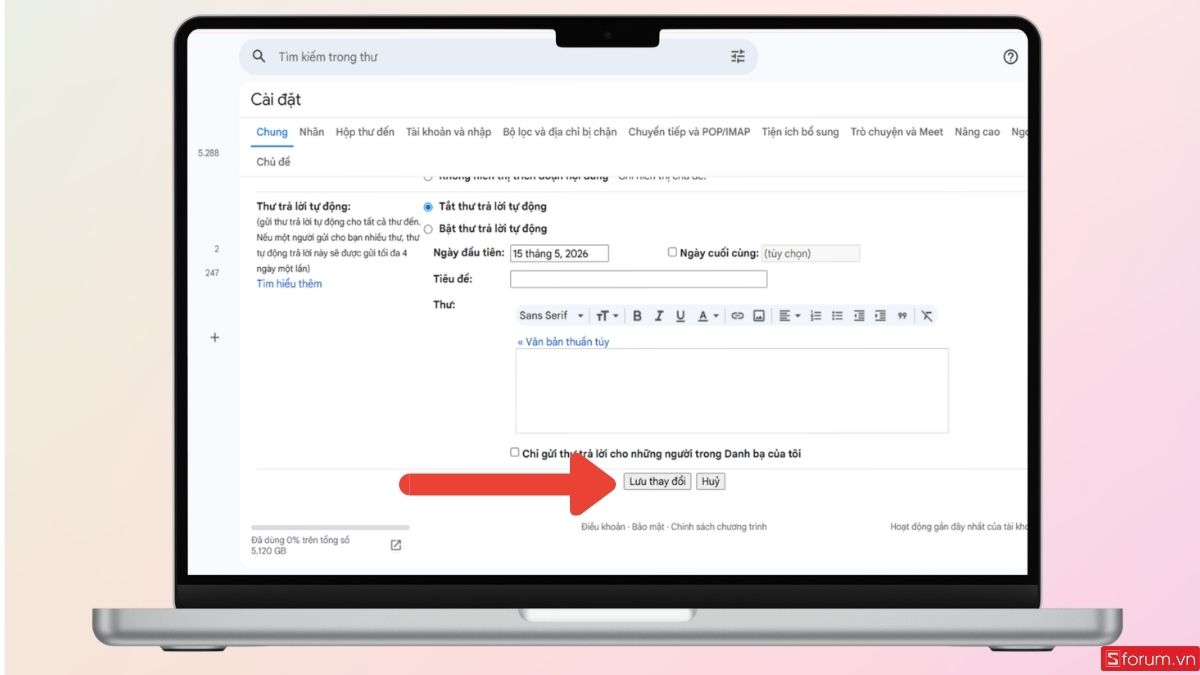This screenshot has width=1200, height=675.
Task: Open the text color dropdown
Action: [708, 316]
